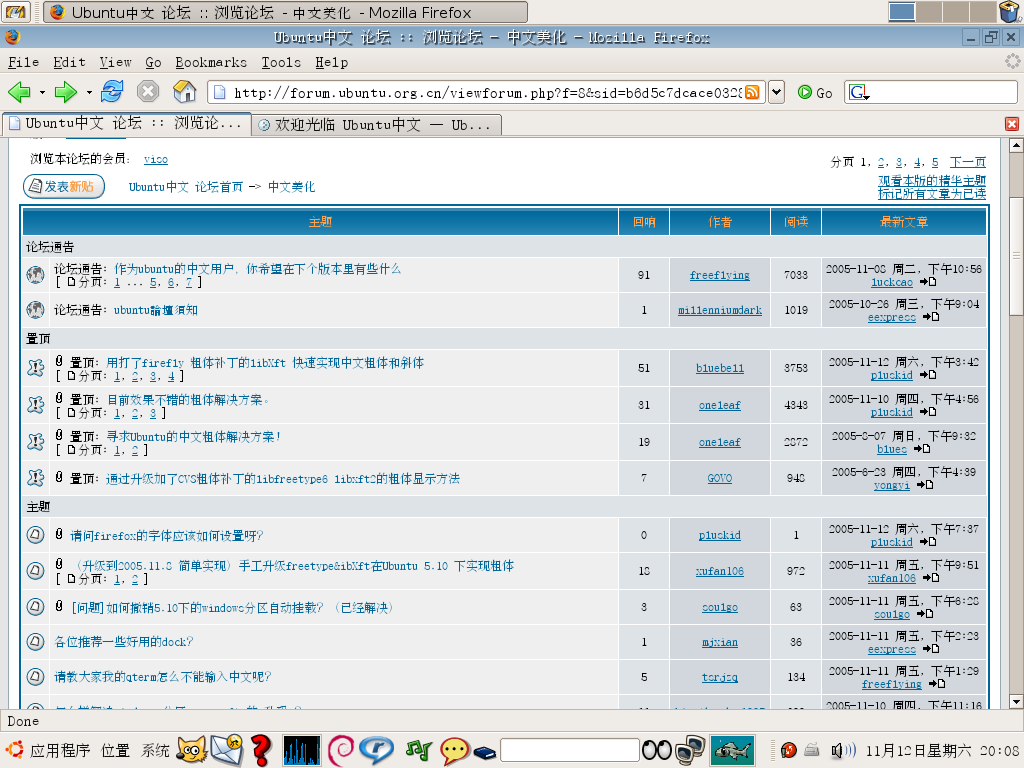
Task: Open author bluebell profile
Action: click(720, 368)
